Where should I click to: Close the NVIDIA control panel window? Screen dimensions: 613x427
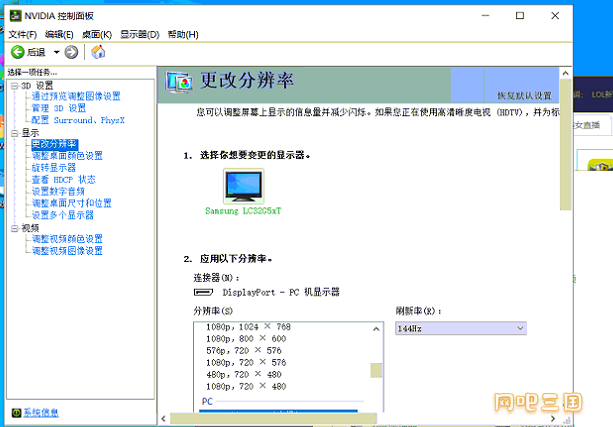pyautogui.click(x=555, y=16)
